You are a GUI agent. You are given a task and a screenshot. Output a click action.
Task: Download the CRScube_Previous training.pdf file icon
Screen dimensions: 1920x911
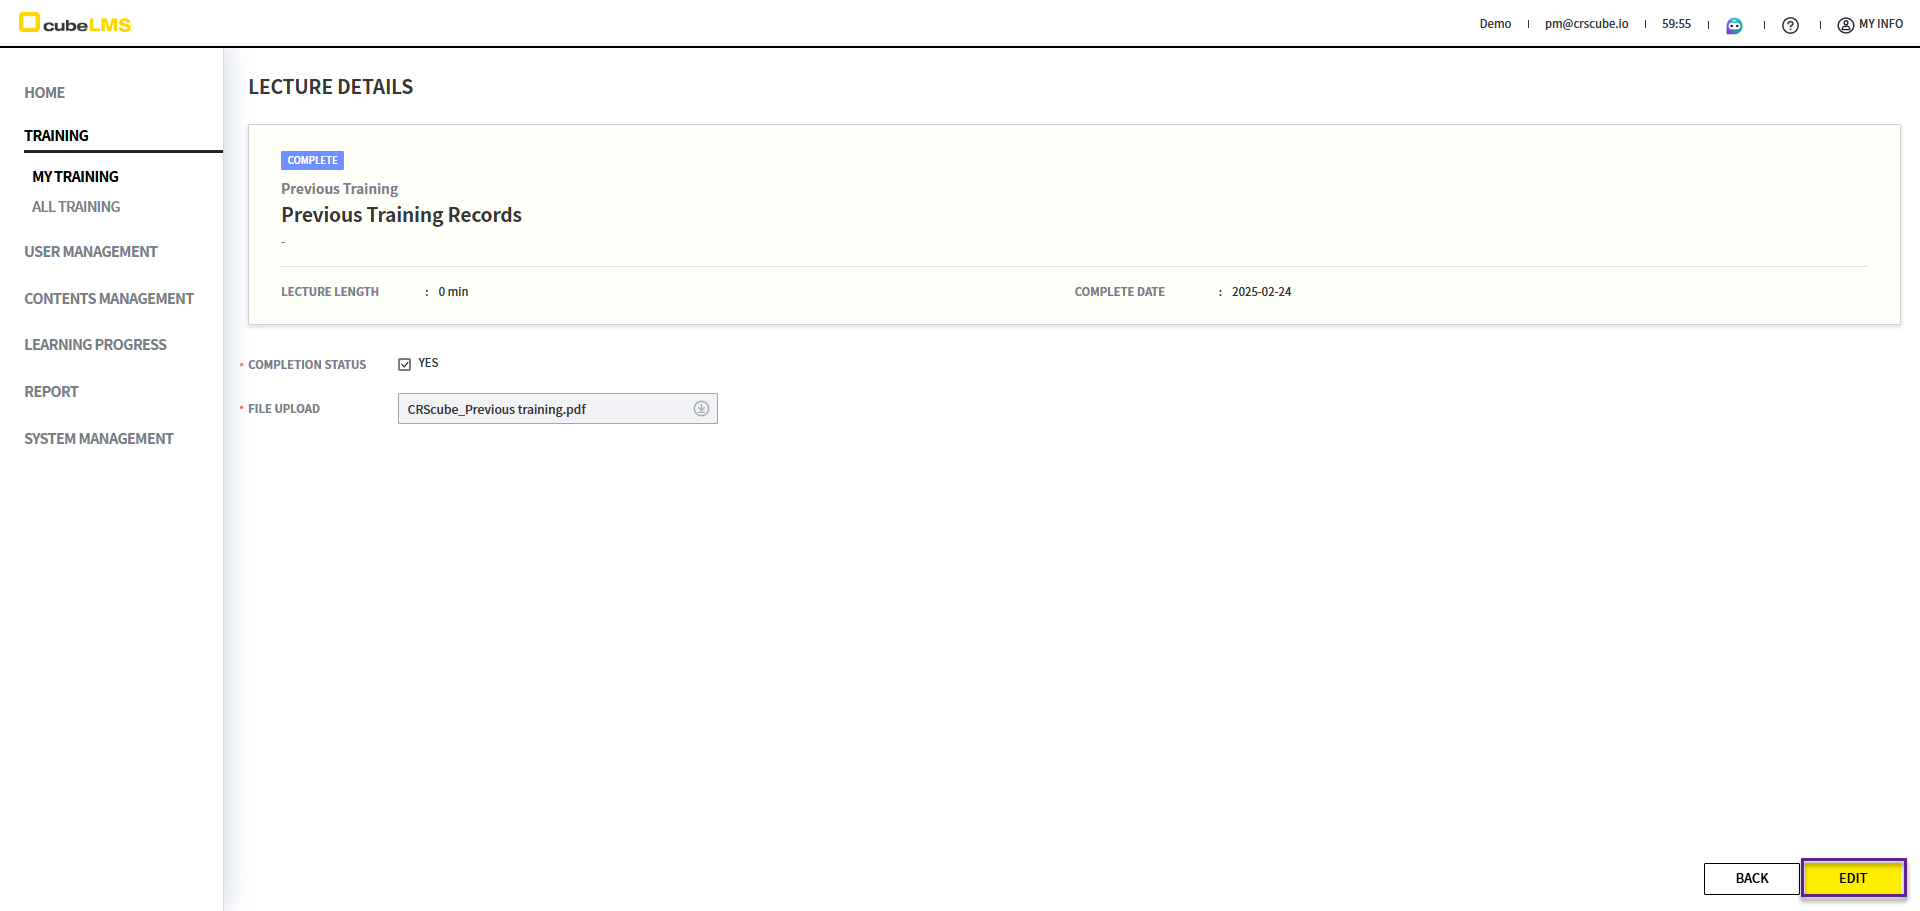tap(701, 409)
